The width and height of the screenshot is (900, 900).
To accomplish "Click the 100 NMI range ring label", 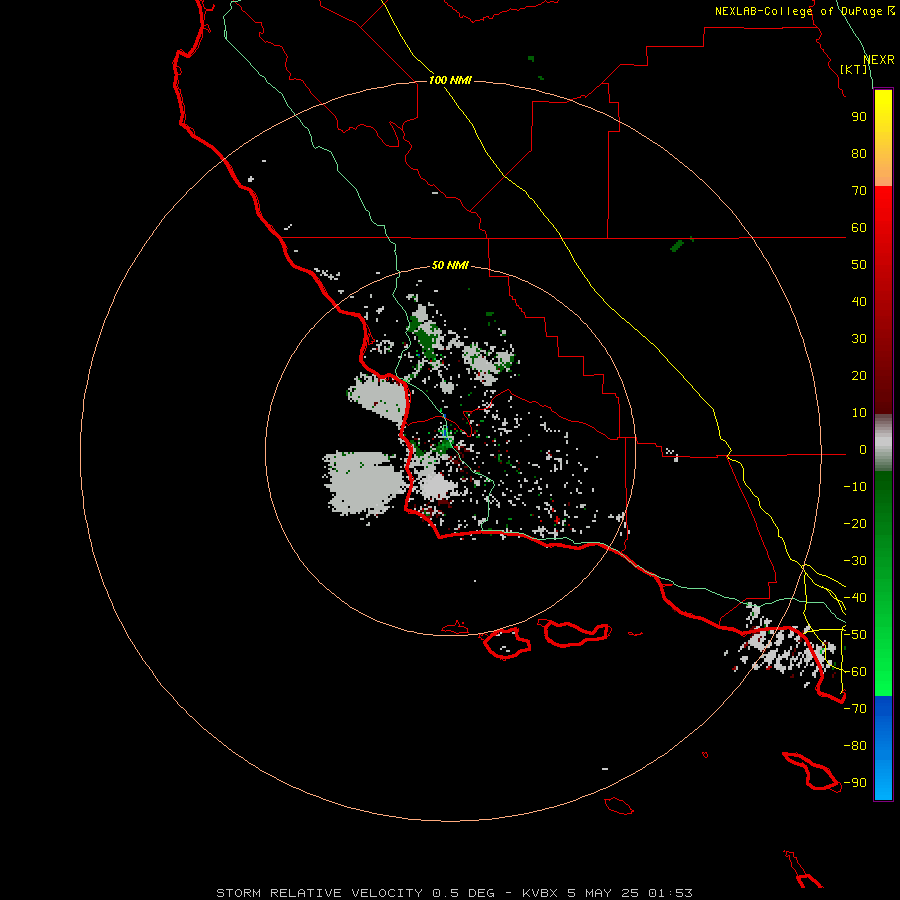I will [x=450, y=80].
